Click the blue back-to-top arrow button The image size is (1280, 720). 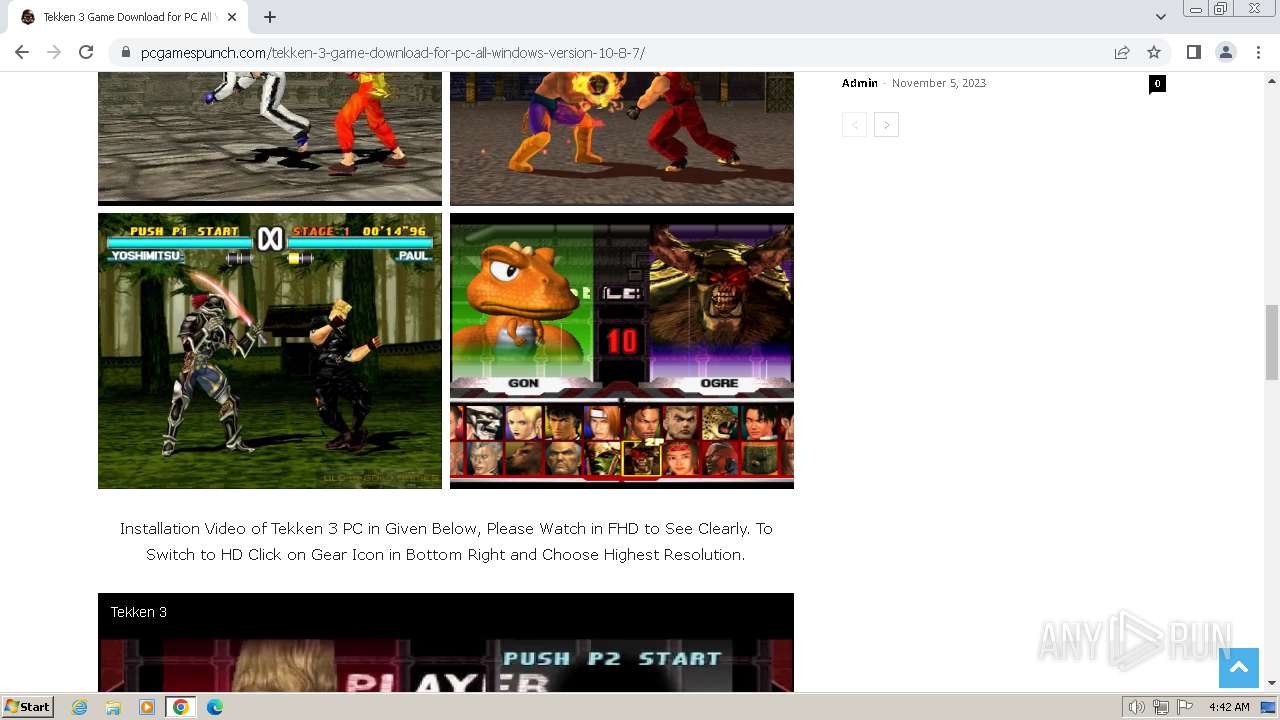1238,668
